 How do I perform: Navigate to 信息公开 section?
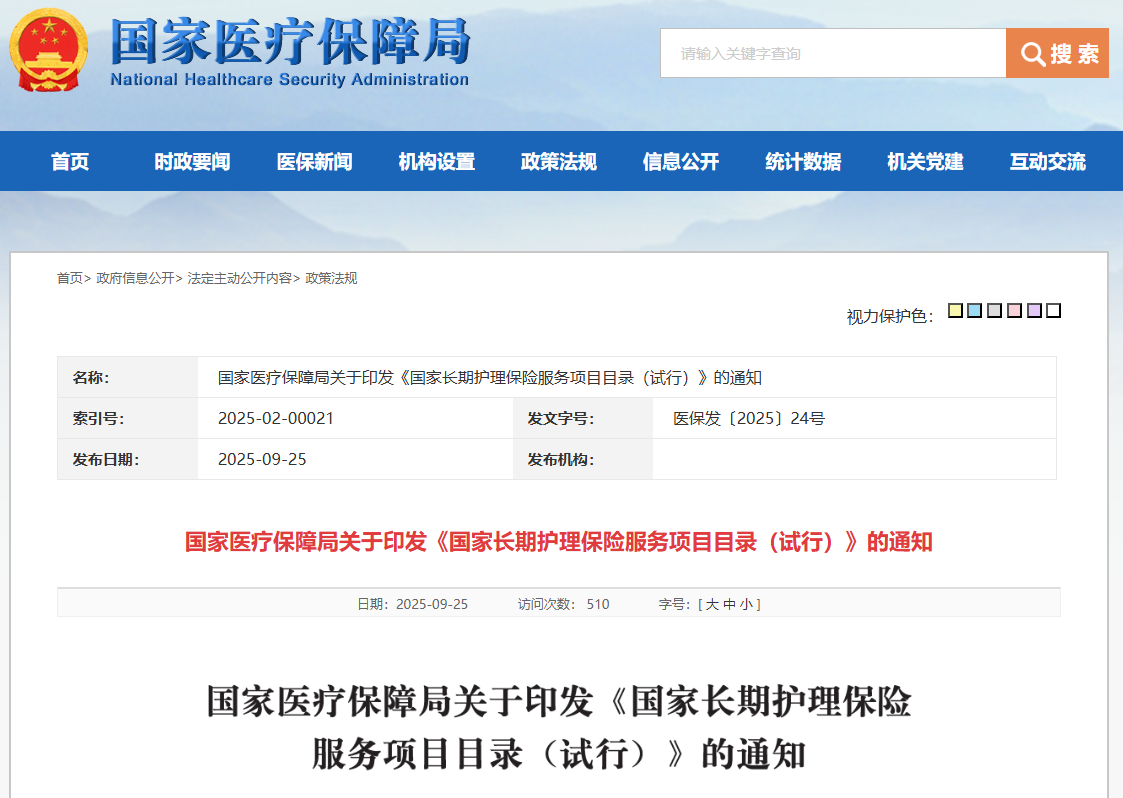coord(680,162)
